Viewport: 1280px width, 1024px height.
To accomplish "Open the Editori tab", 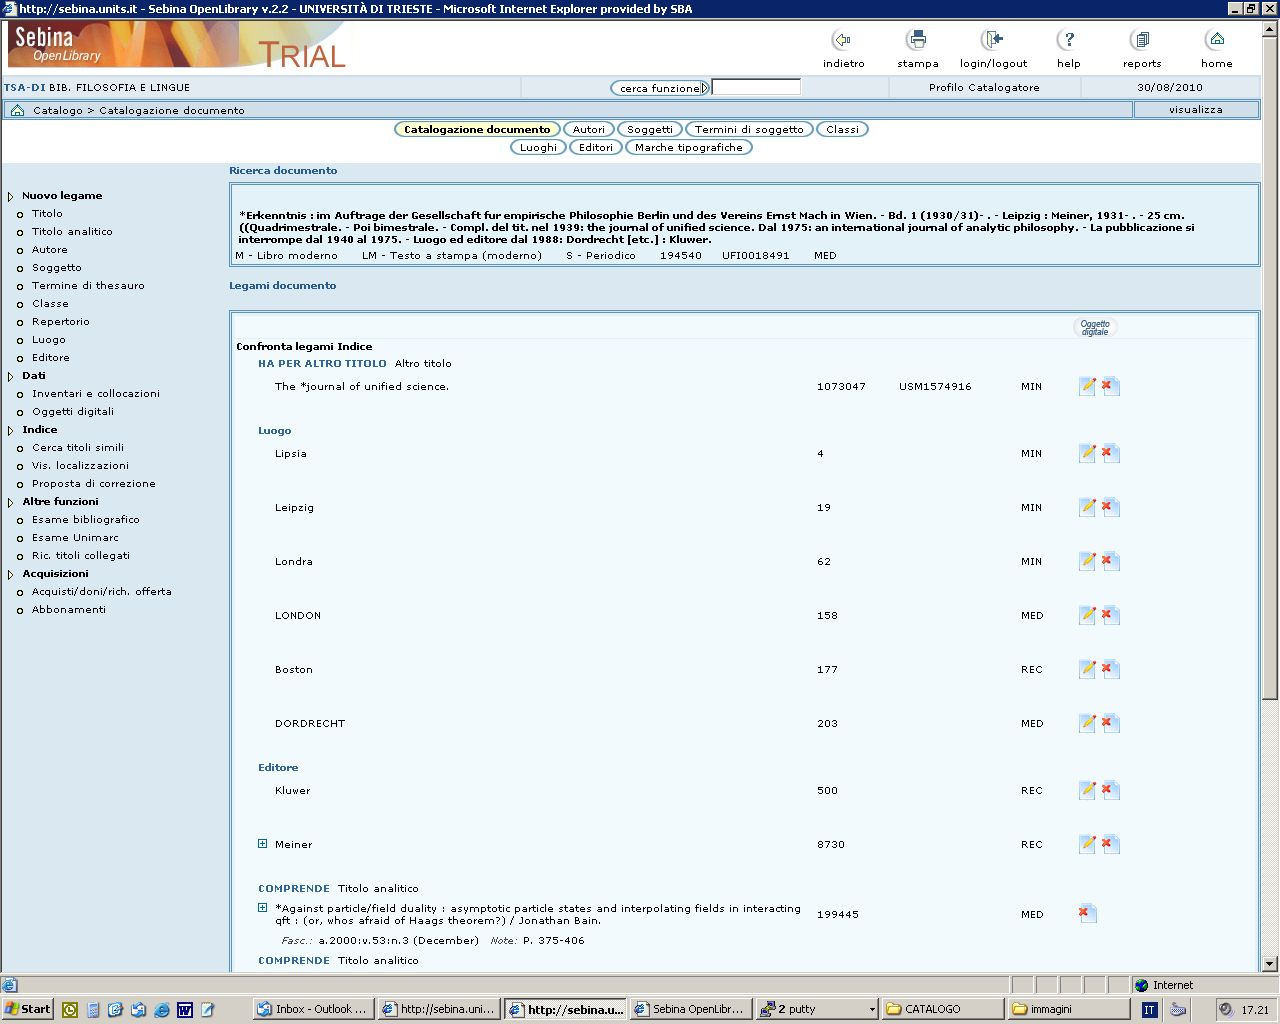I will (x=596, y=147).
